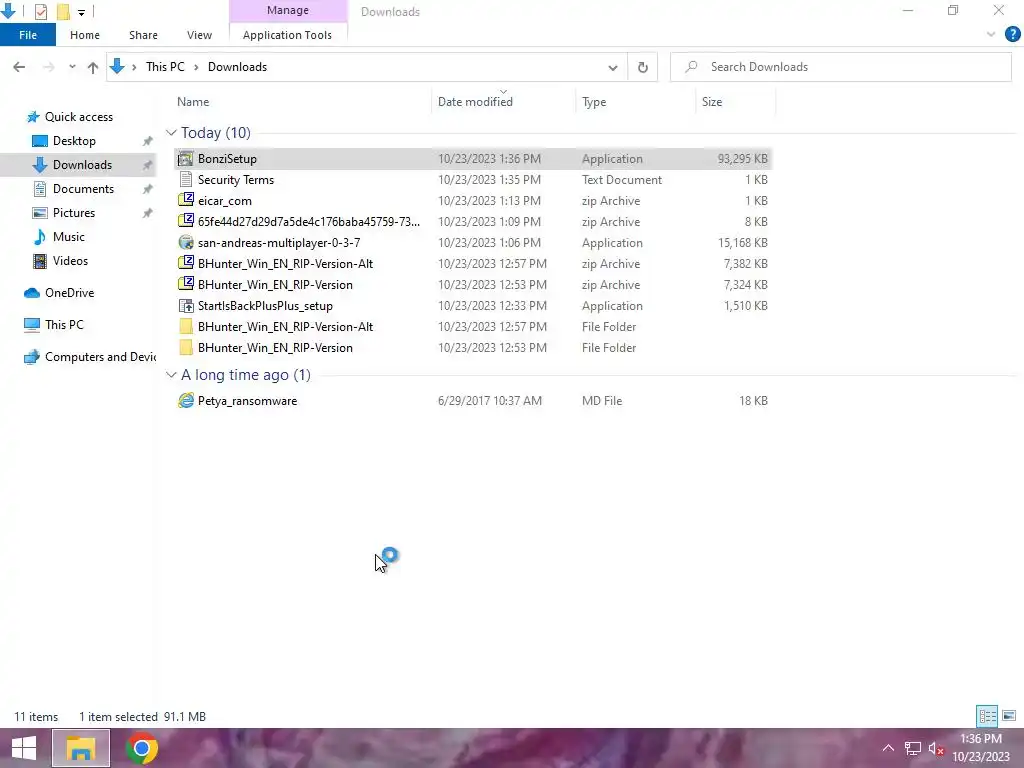Viewport: 1024px width, 768px height.
Task: Refresh the Downloads folder view
Action: click(643, 67)
